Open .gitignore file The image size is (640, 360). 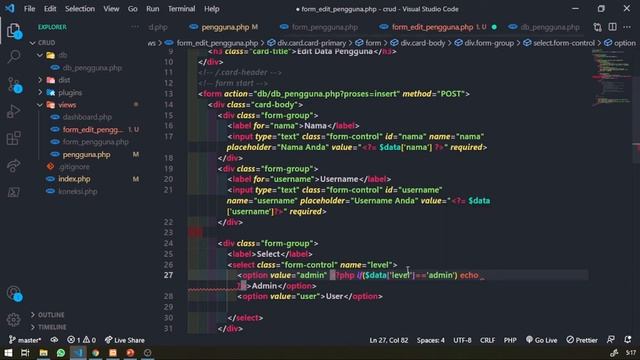pyautogui.click(x=73, y=167)
